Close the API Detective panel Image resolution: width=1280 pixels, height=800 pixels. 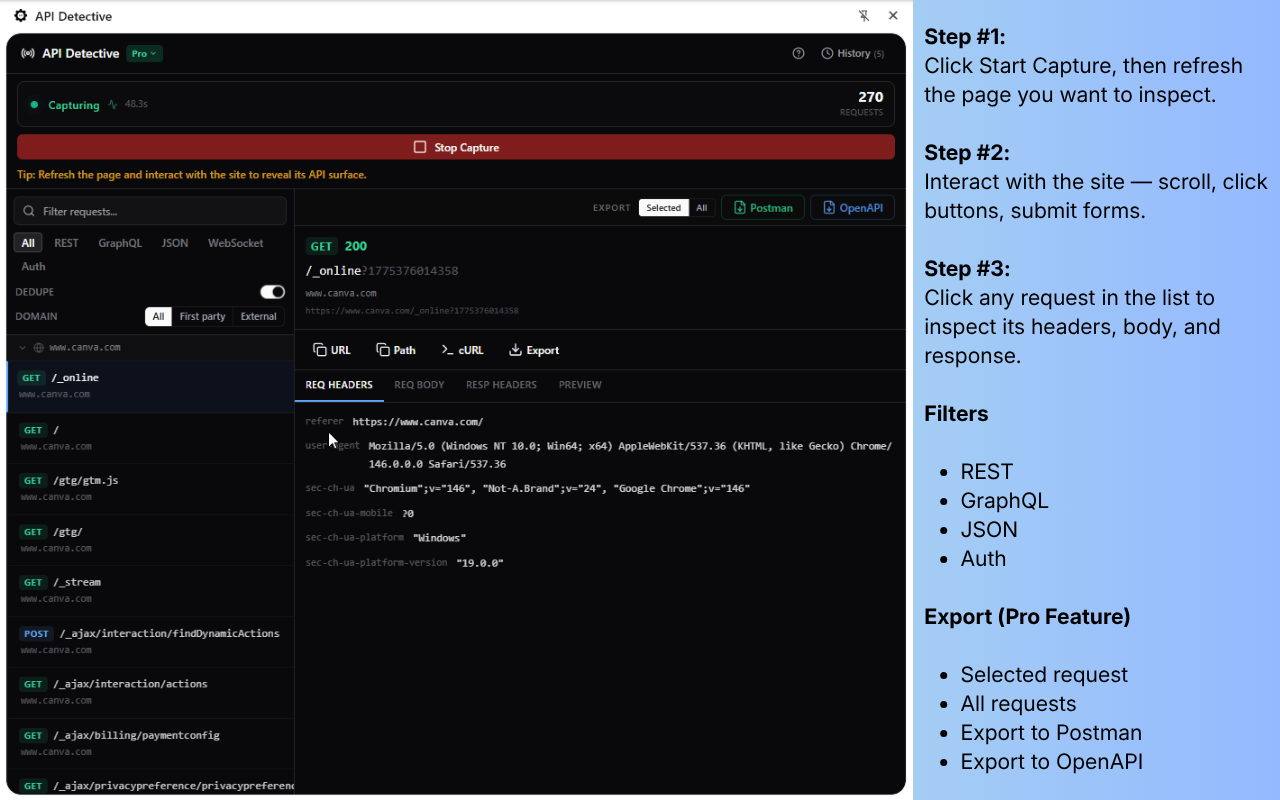893,16
